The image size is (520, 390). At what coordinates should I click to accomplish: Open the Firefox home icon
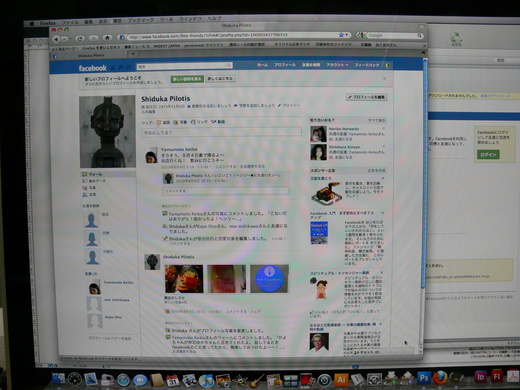[x=107, y=38]
